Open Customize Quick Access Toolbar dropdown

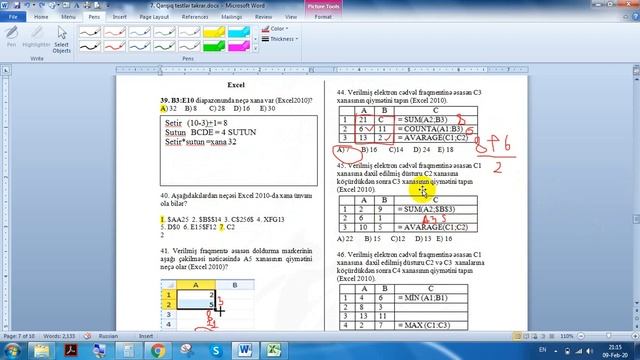tap(108, 6)
